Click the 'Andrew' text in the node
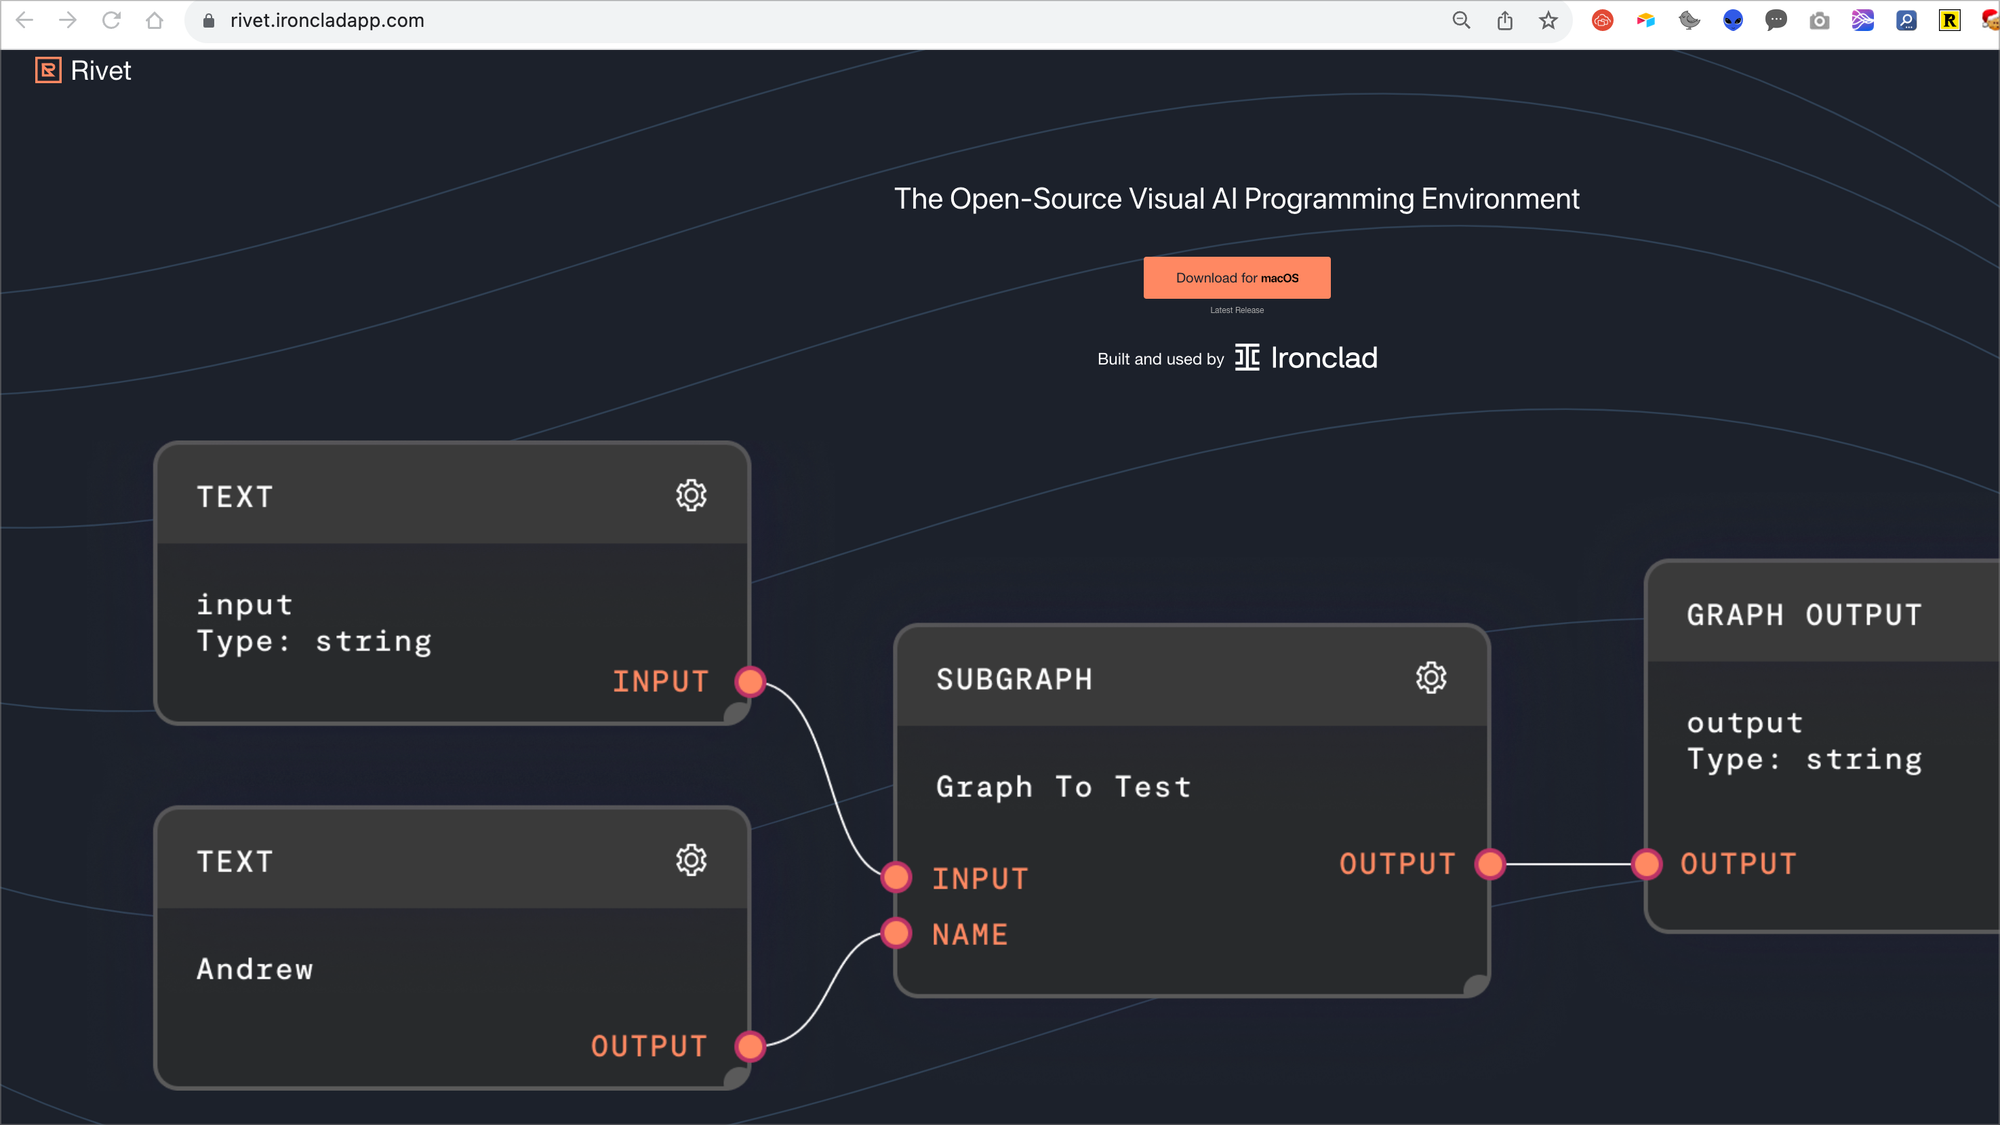Screen dimensions: 2000x1125 [x=255, y=969]
